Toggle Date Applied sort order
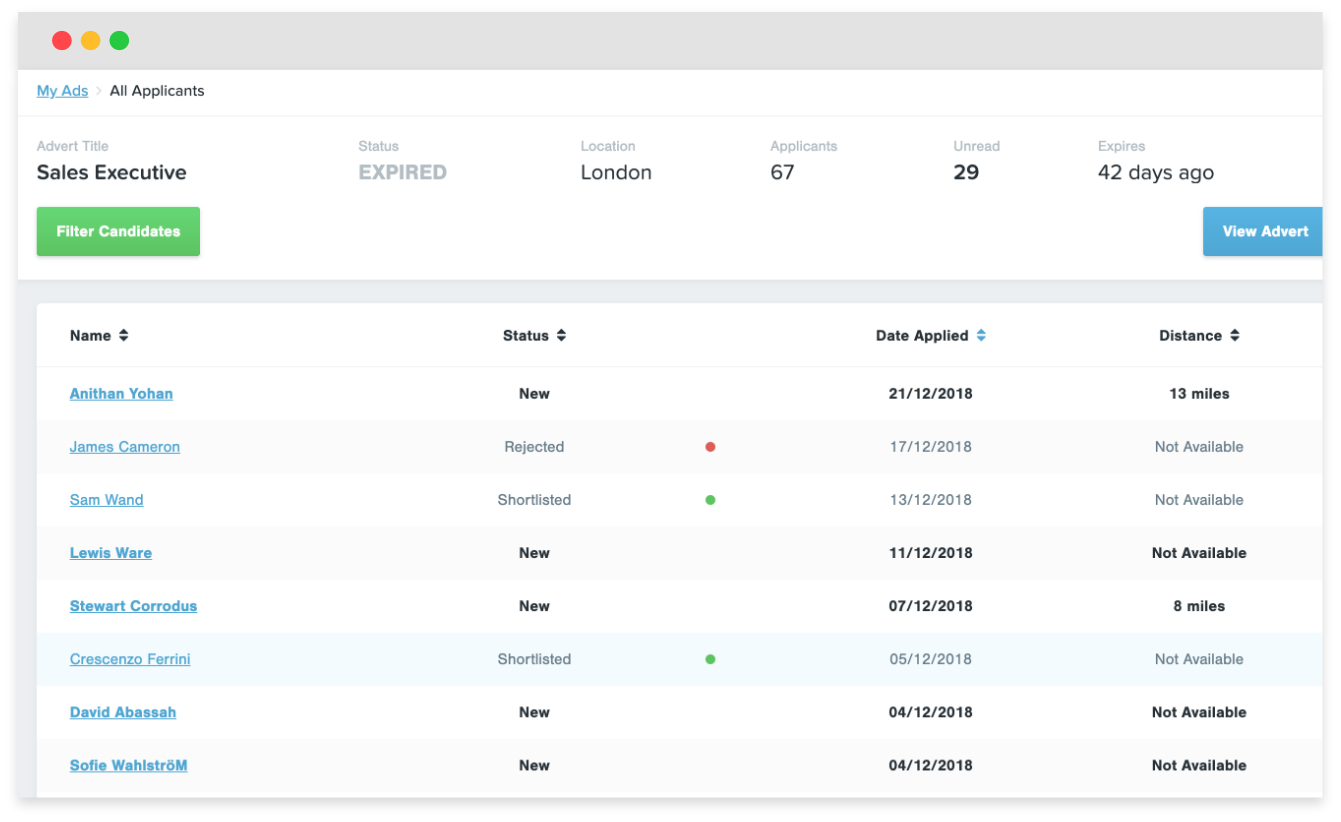This screenshot has width=1341, height=822. pos(981,336)
